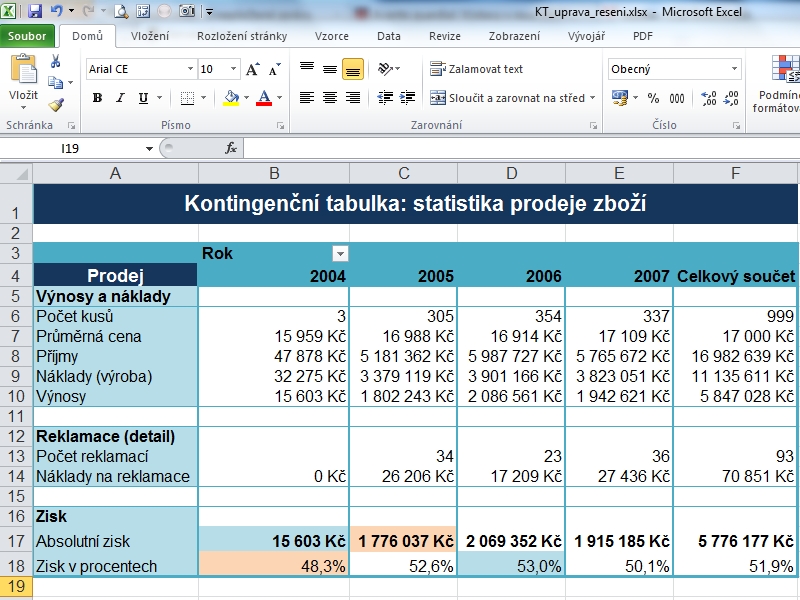
Task: Select the Format Painter brush icon
Action: point(56,103)
